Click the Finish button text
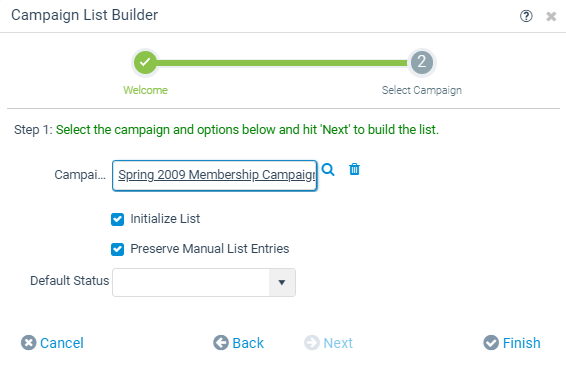This screenshot has height=365, width=566. pyautogui.click(x=522, y=343)
